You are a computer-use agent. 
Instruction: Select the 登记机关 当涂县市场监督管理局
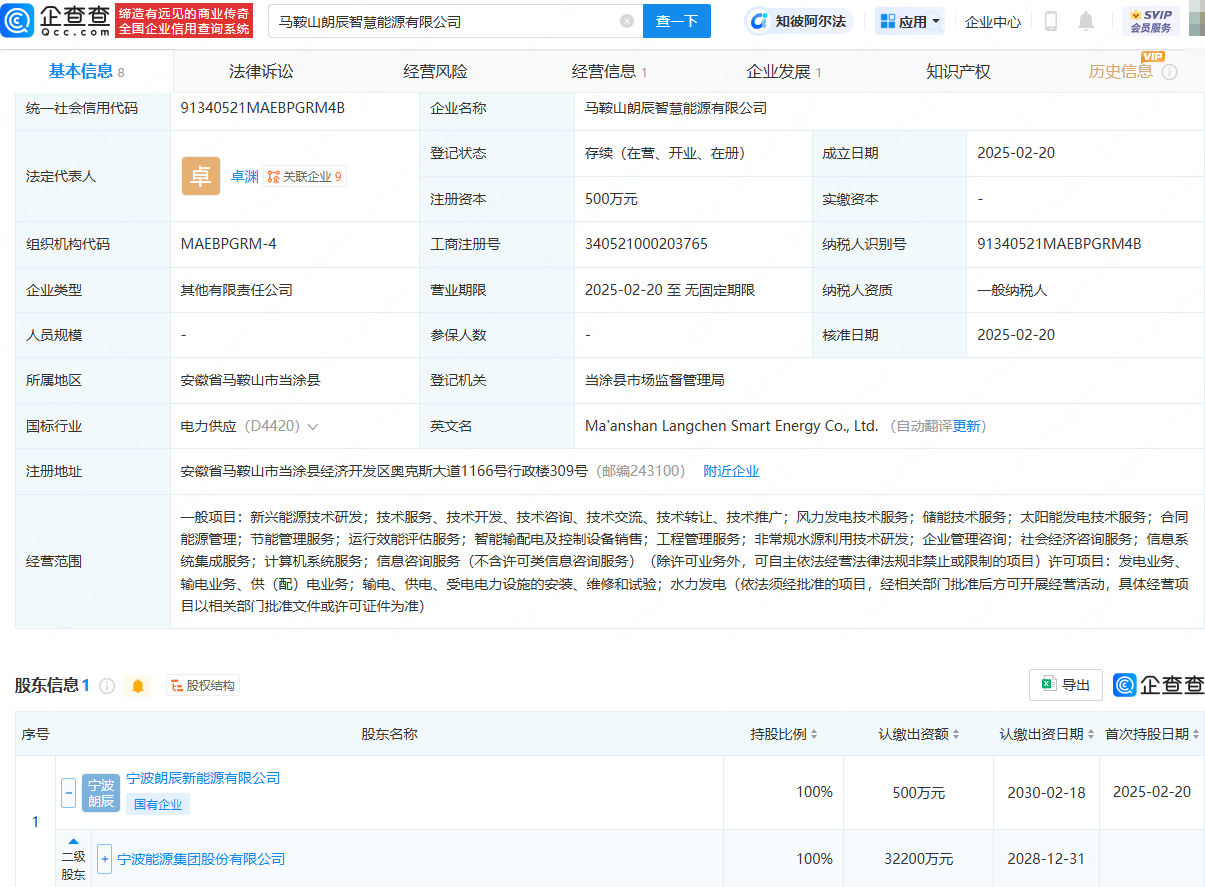654,380
